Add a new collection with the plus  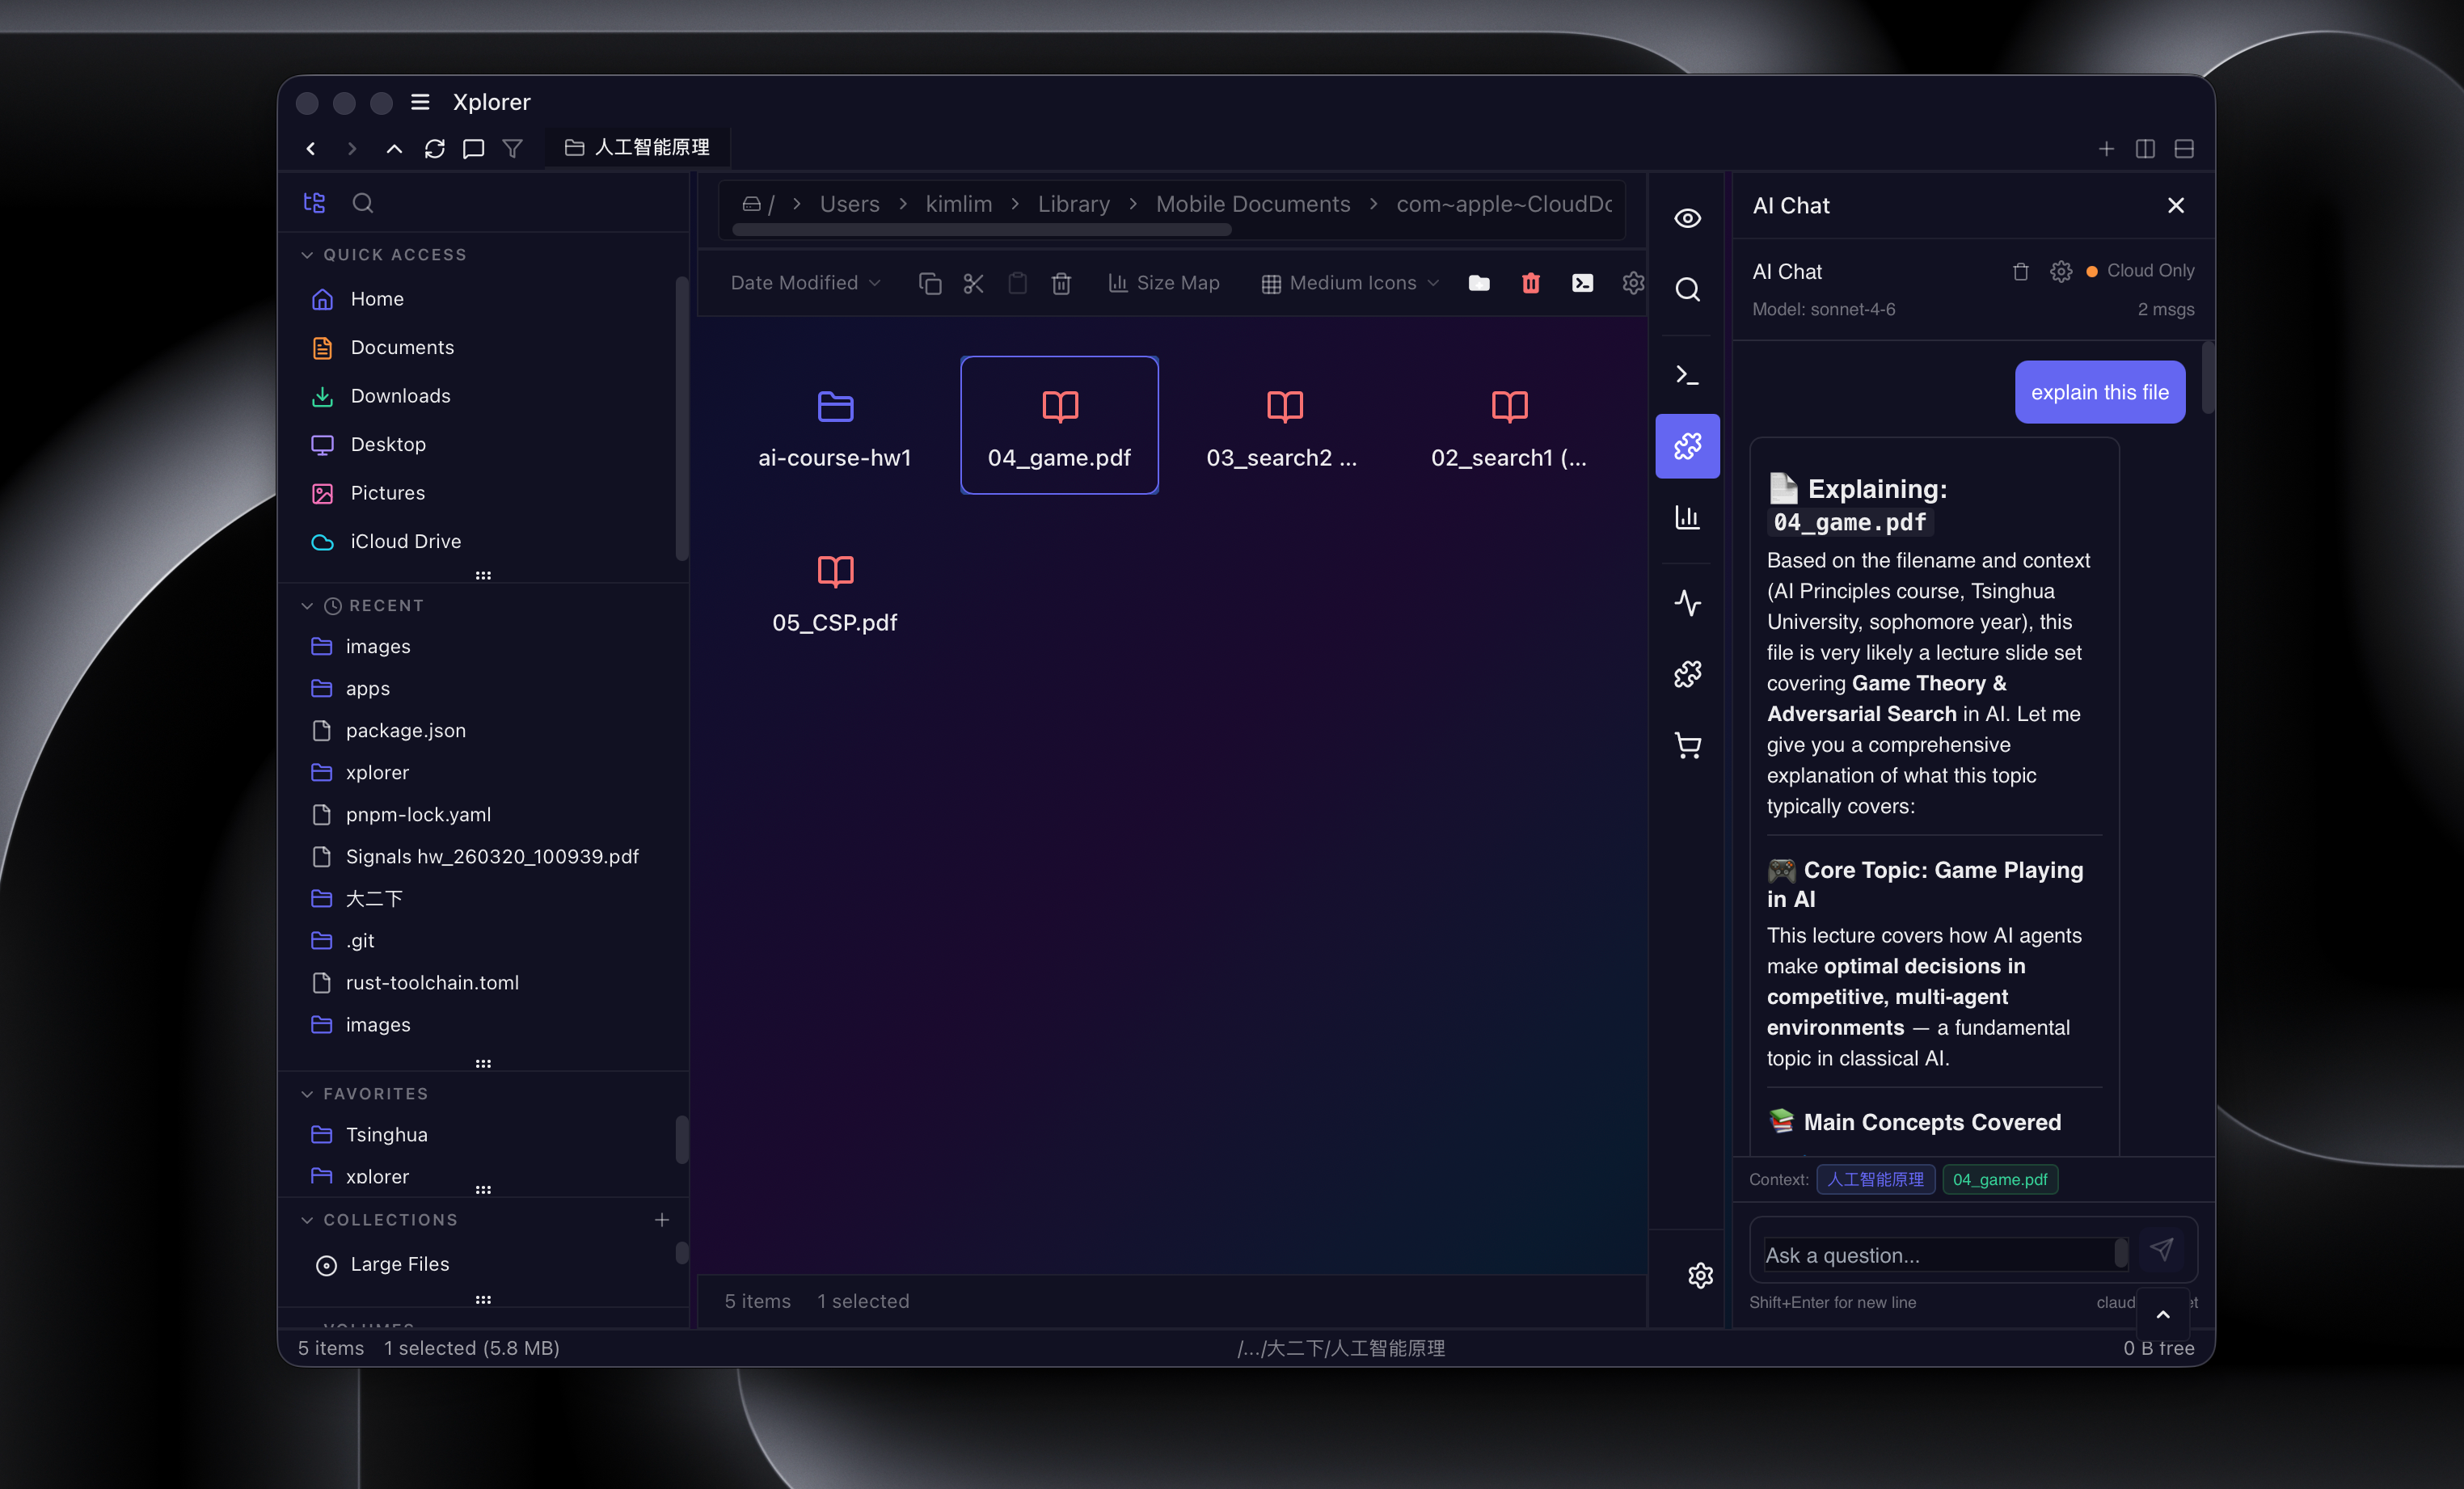click(x=661, y=1220)
